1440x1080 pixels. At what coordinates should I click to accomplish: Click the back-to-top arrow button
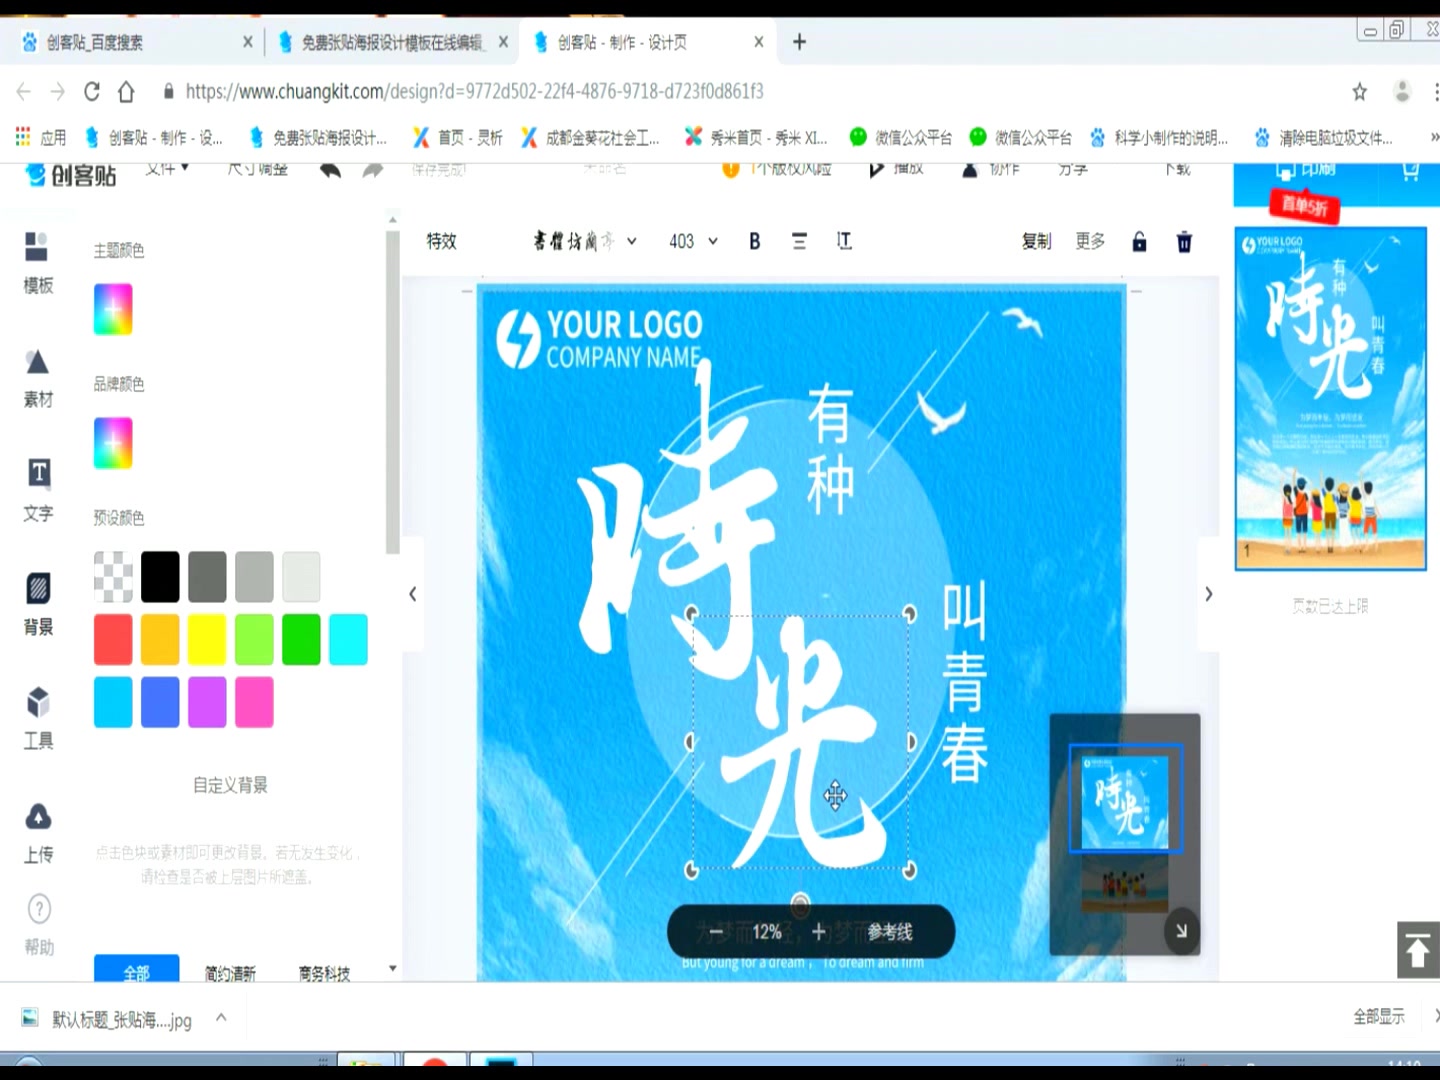click(1417, 949)
